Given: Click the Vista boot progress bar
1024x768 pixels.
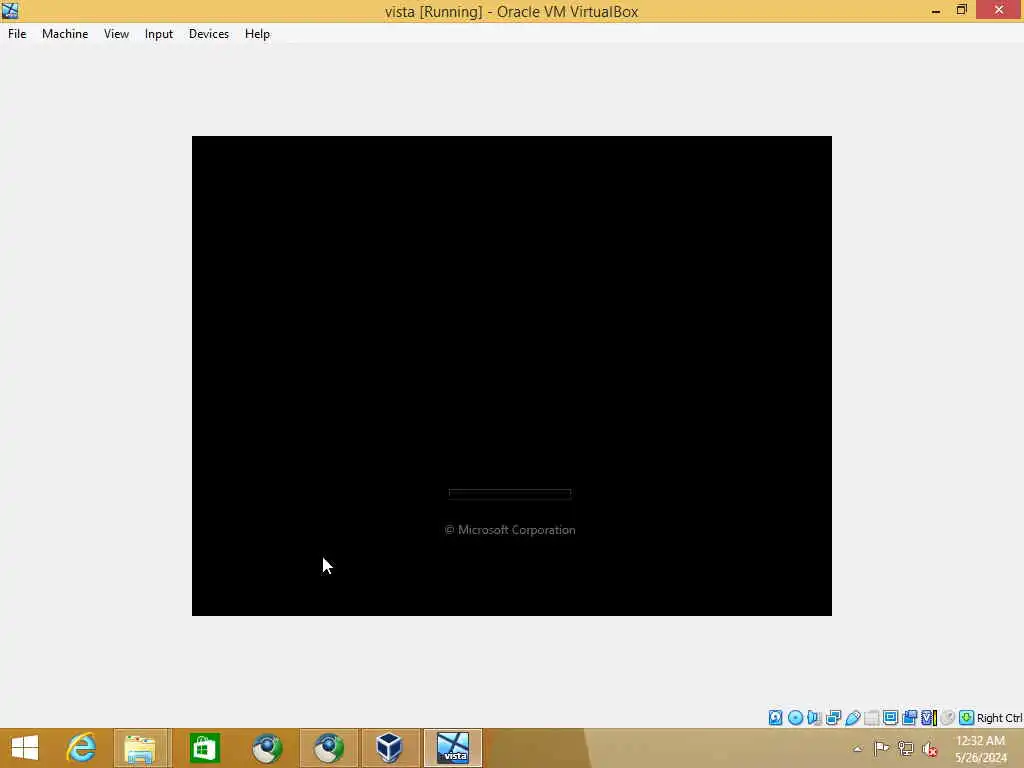Looking at the screenshot, I should (510, 494).
